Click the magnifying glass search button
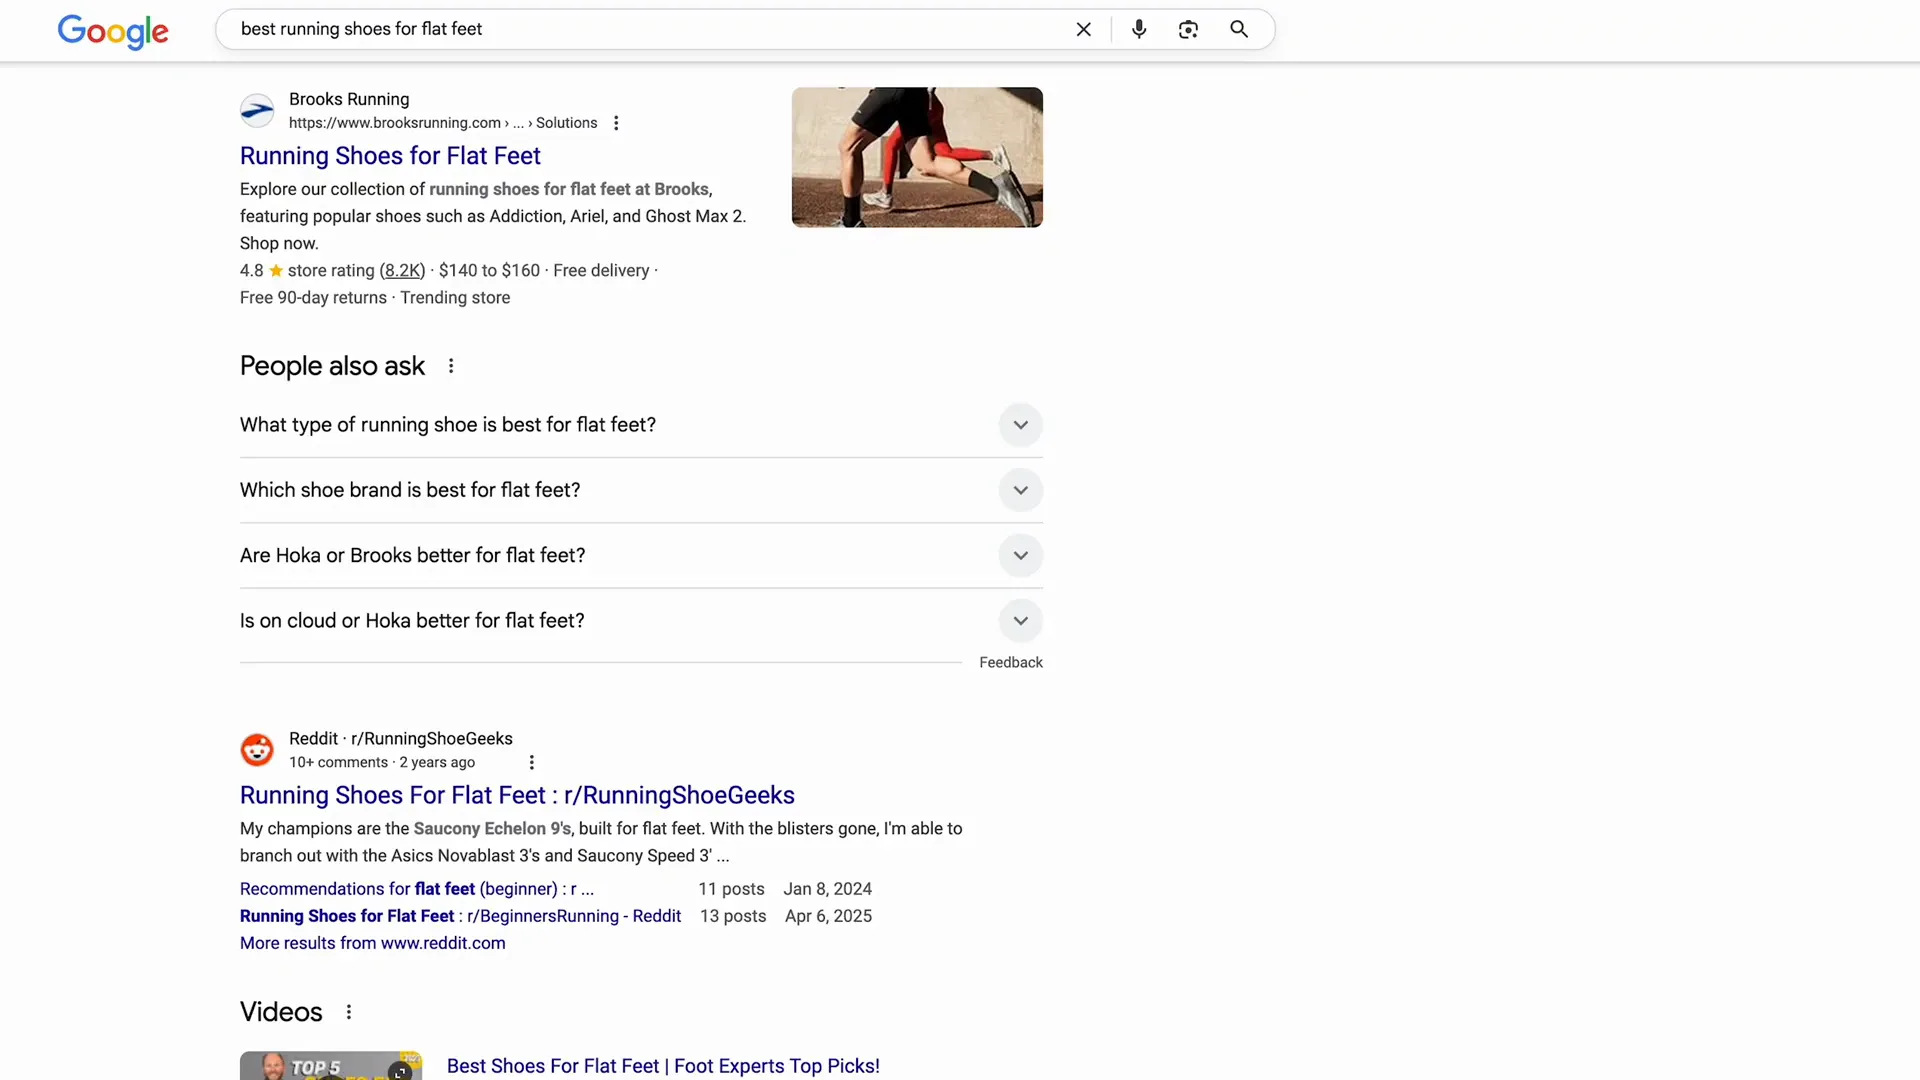1920x1080 pixels. (x=1239, y=29)
